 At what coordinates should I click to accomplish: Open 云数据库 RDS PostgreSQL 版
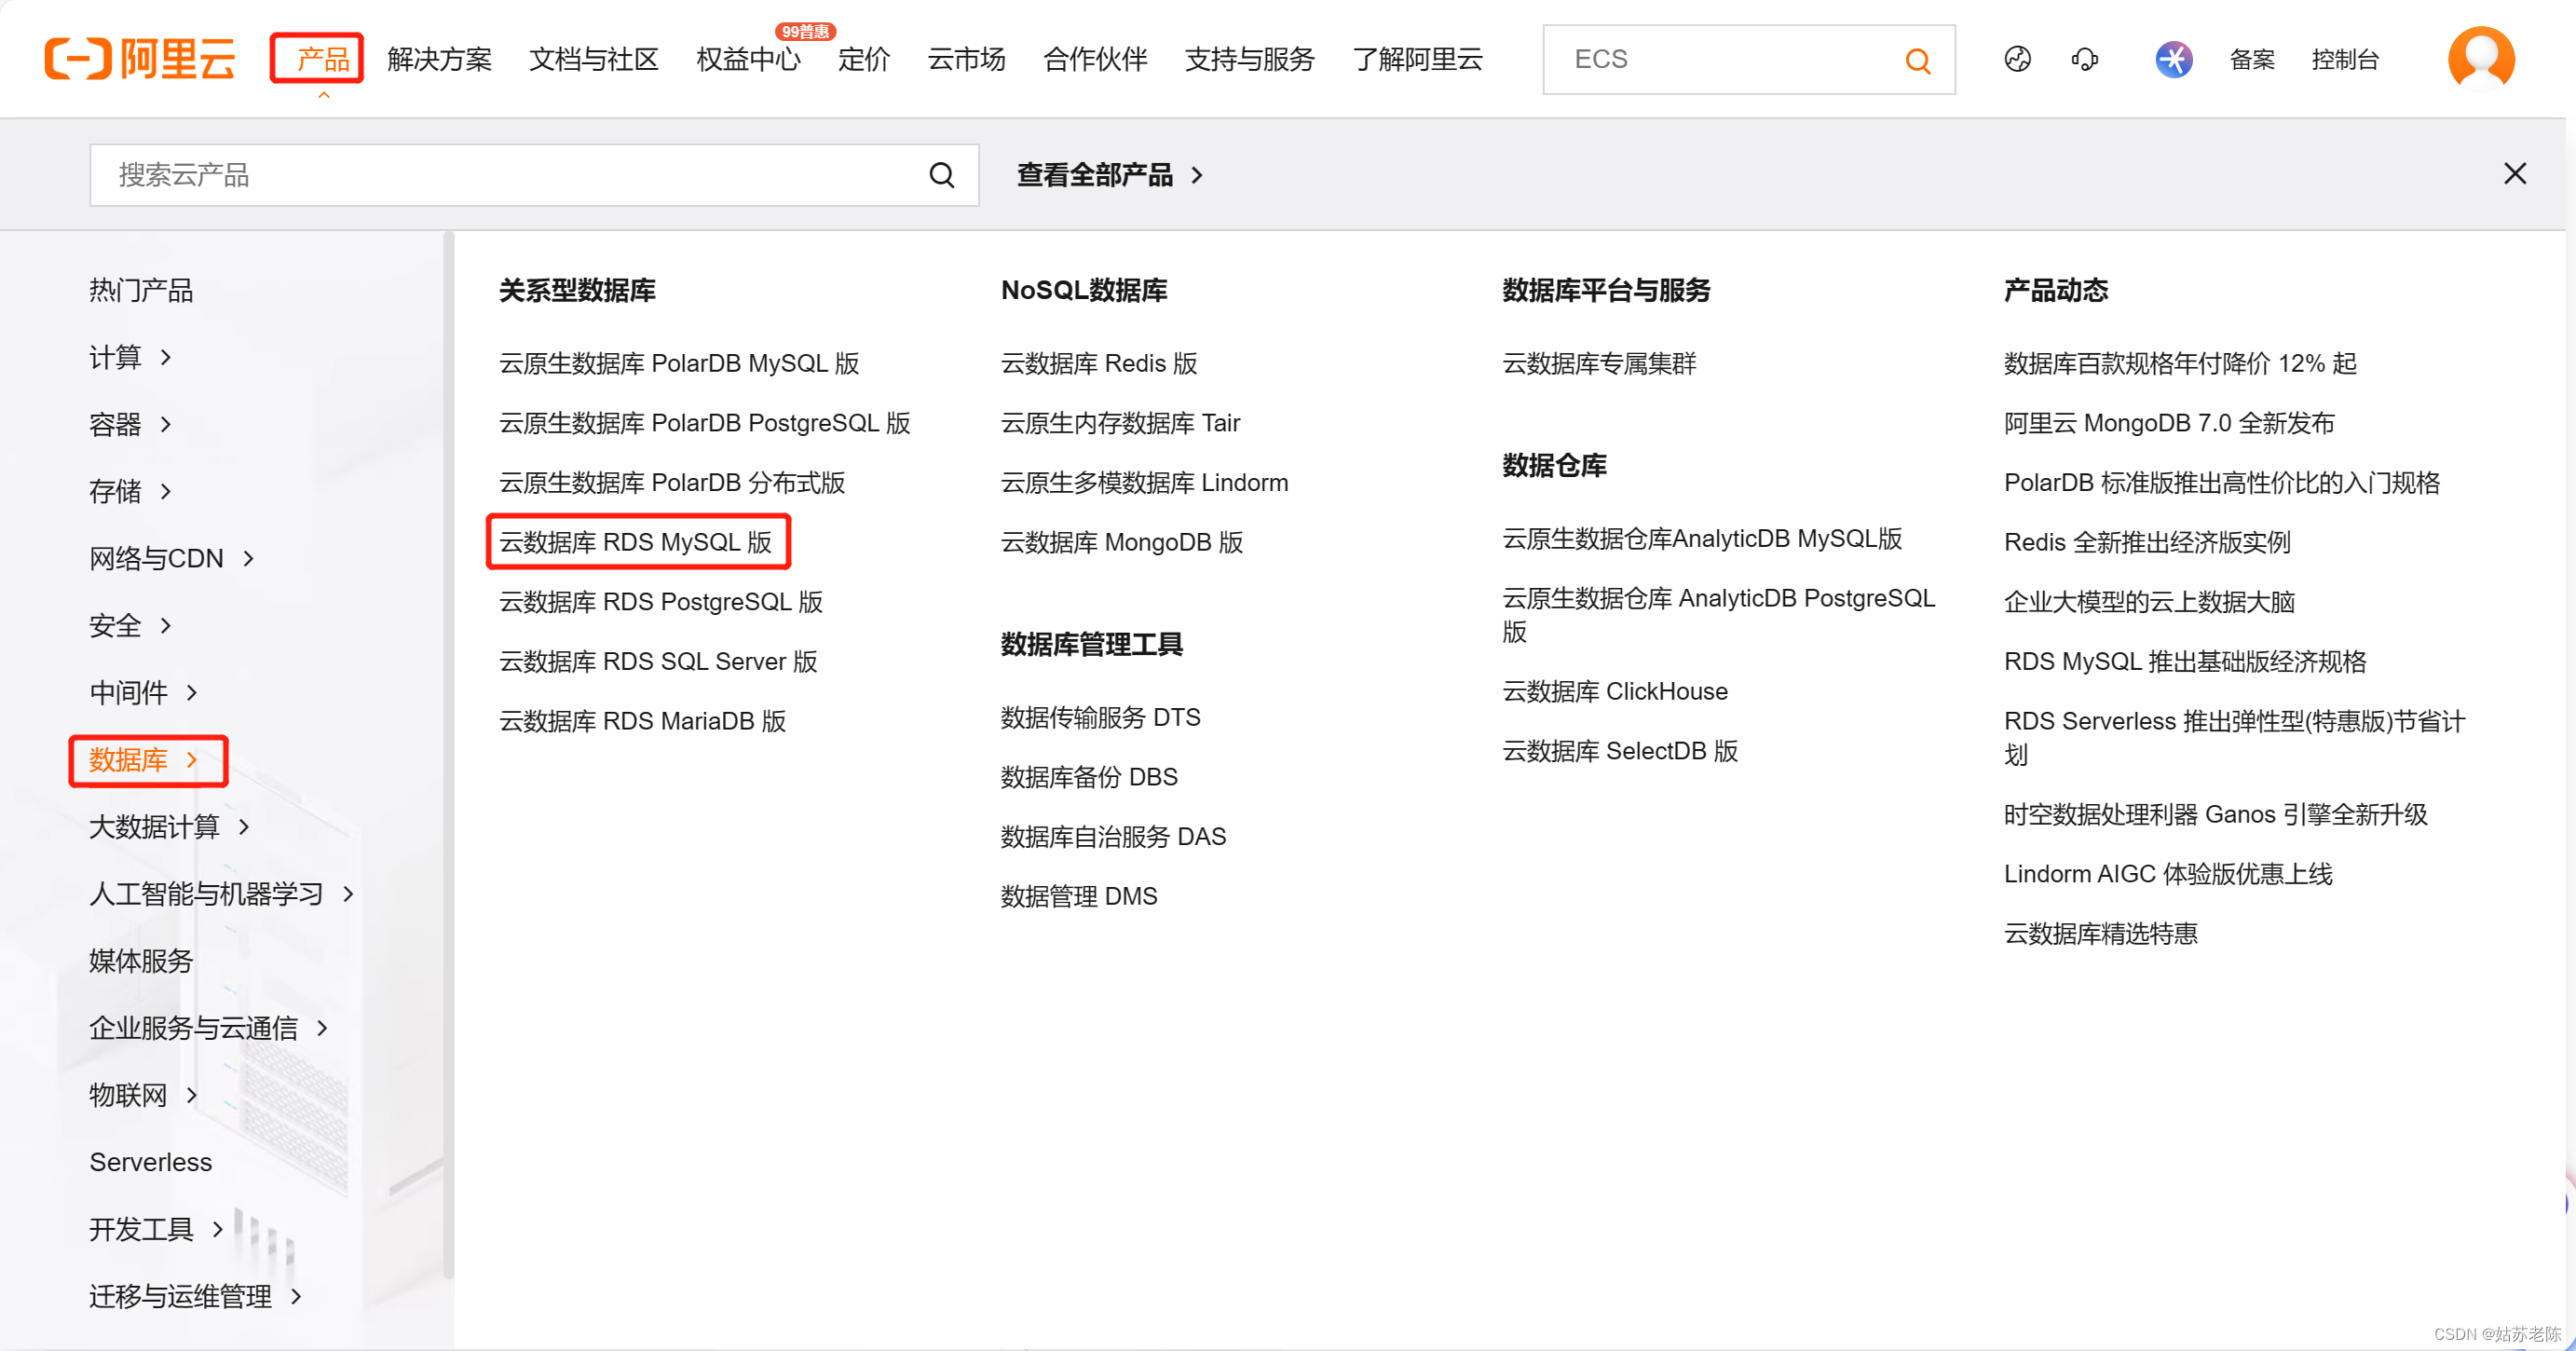tap(660, 601)
